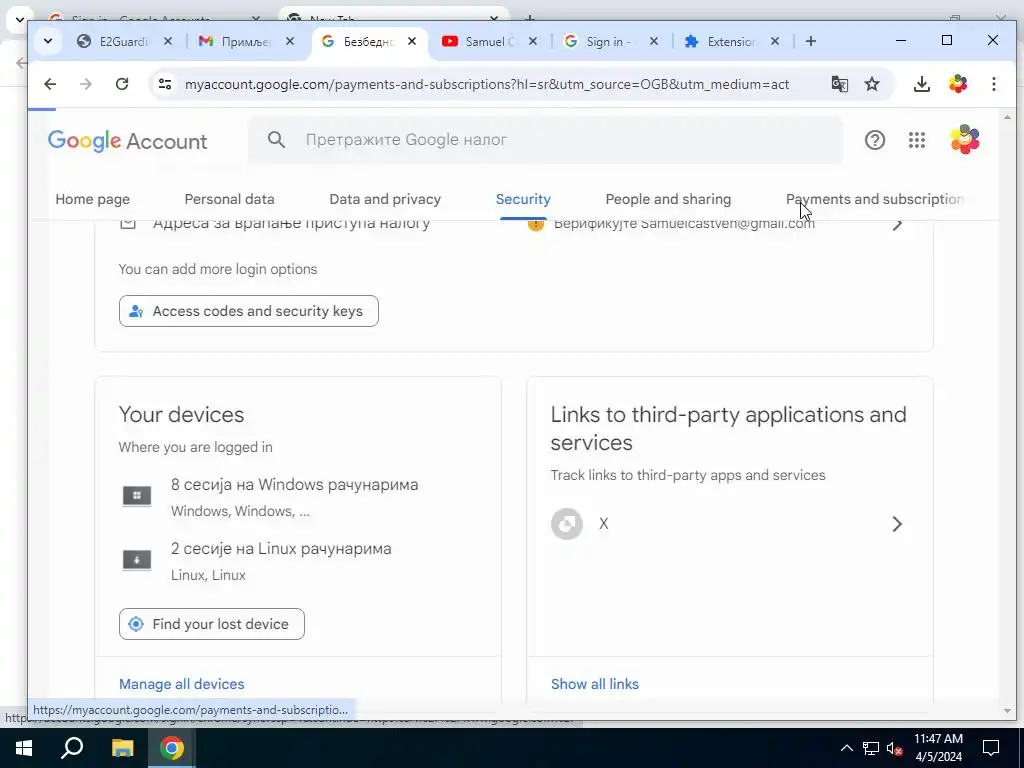Click the X third-party app icon
Viewport: 1024px width, 768px height.
(x=567, y=524)
